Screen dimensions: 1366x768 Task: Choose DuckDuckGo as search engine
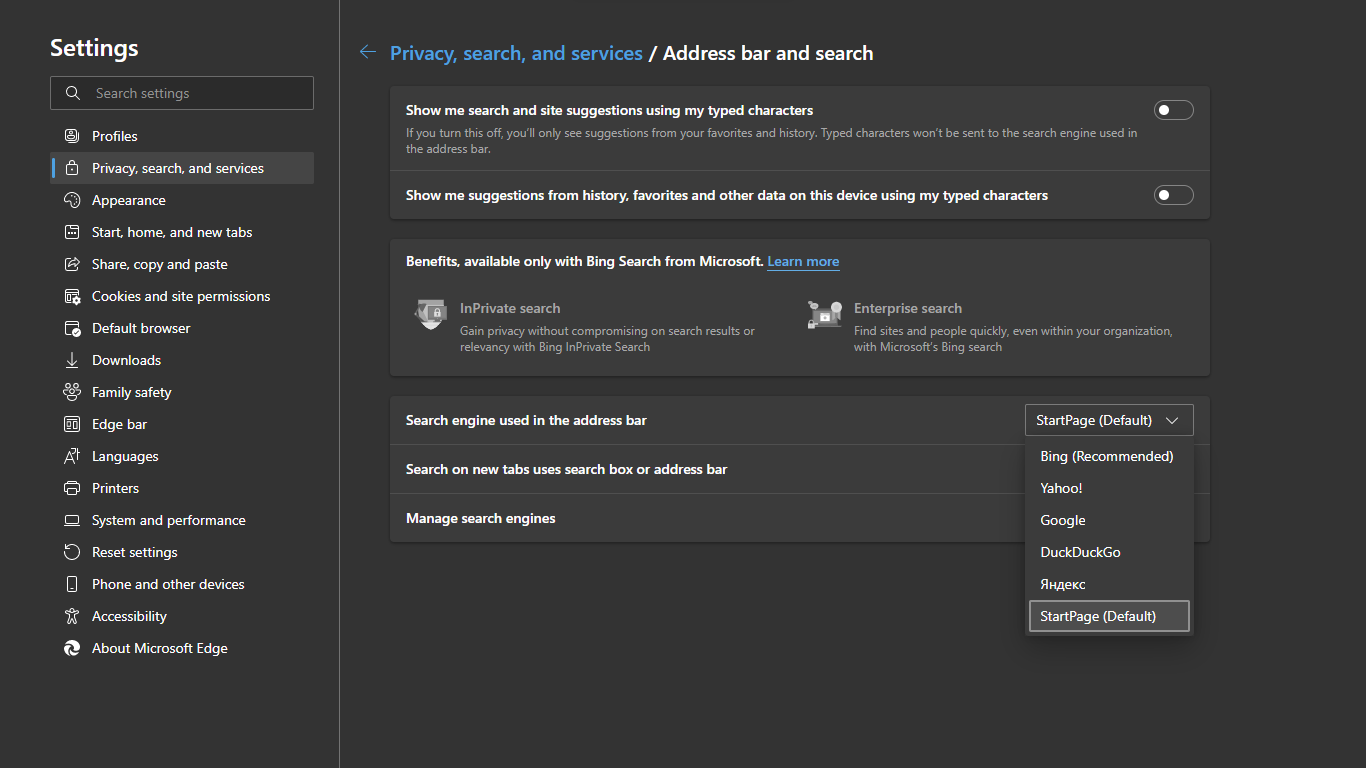coord(1080,552)
